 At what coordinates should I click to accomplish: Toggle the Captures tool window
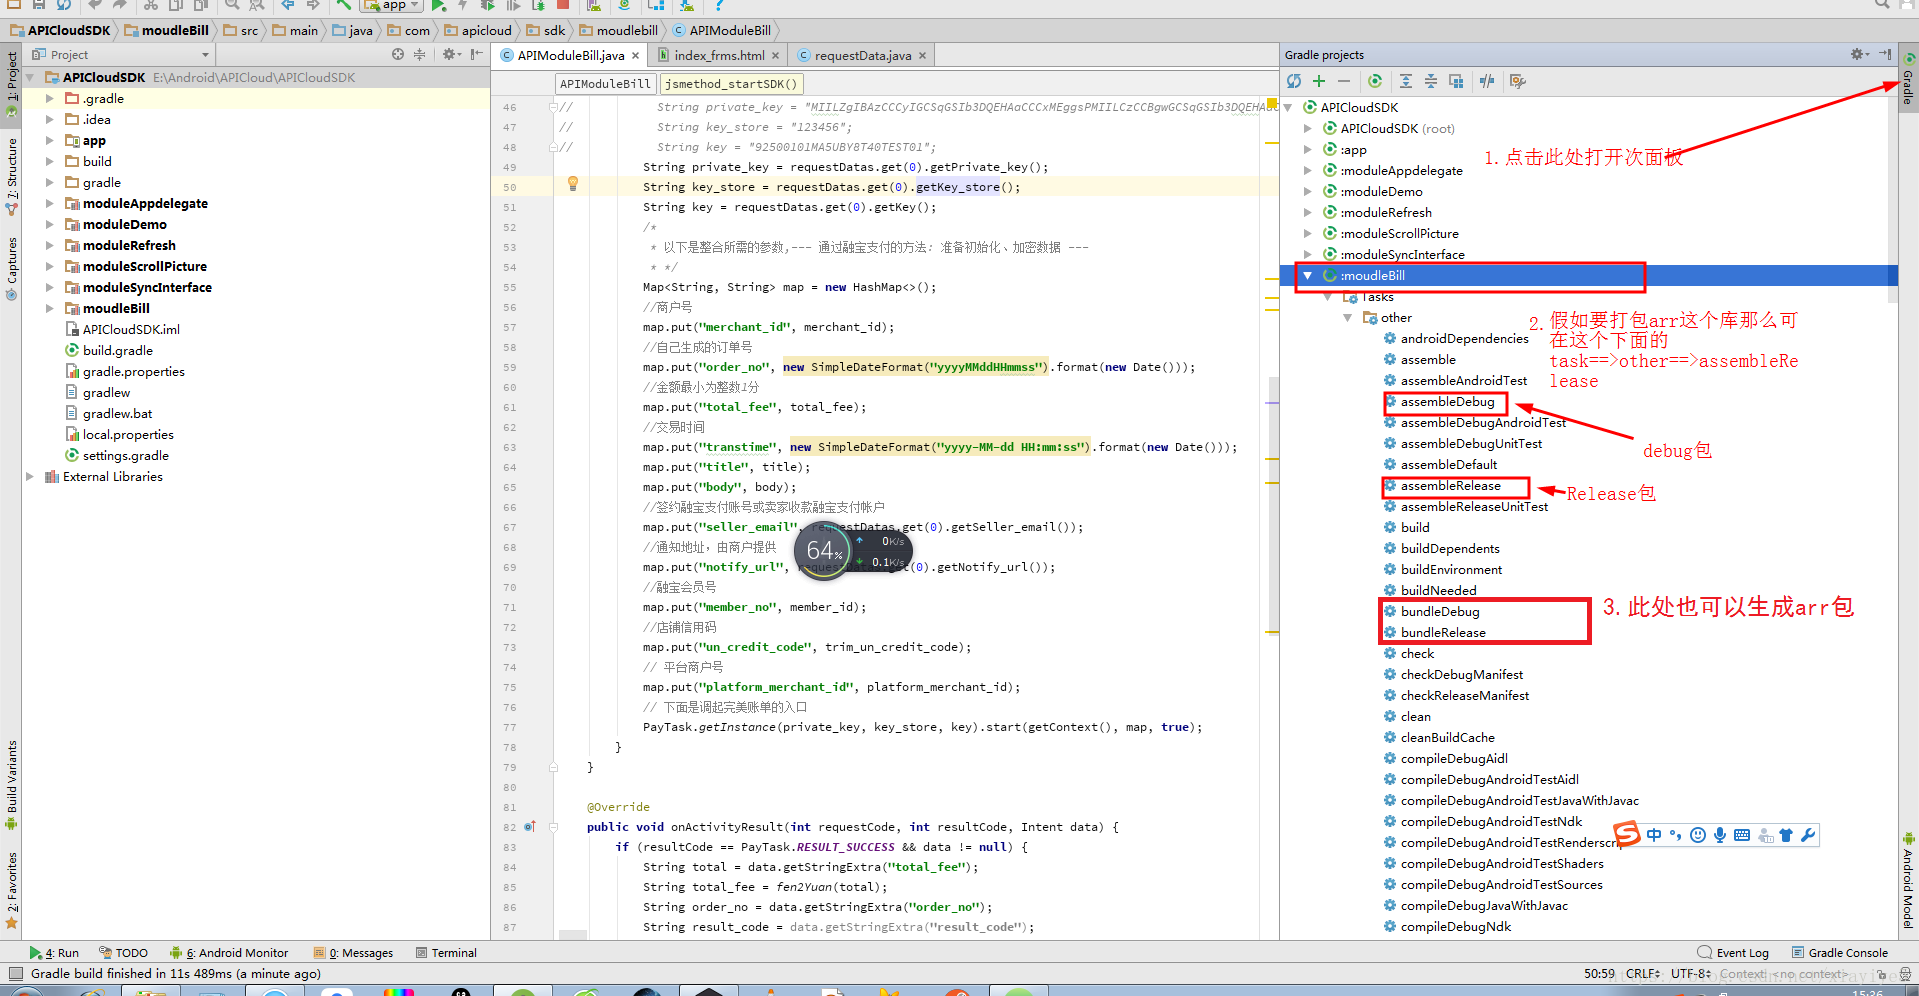point(11,268)
